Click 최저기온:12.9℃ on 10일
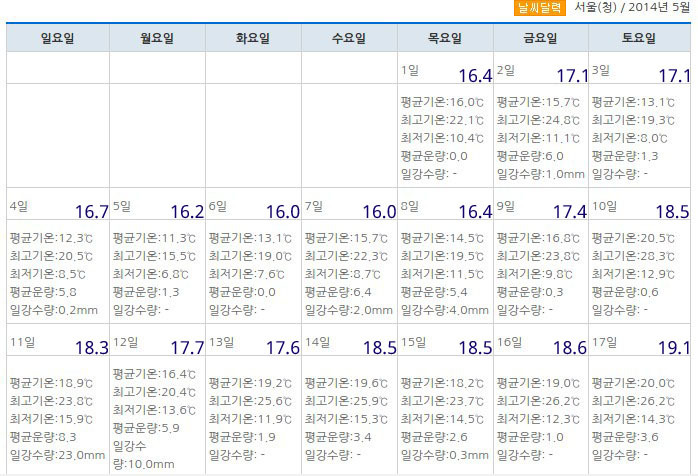 click(x=633, y=274)
